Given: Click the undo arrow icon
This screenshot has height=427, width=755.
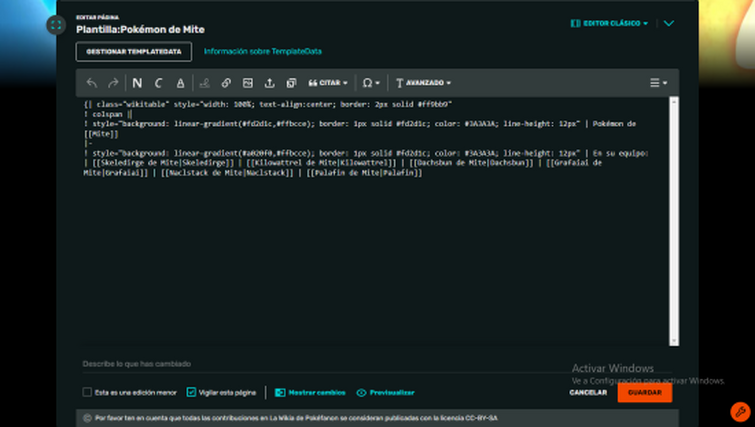Looking at the screenshot, I should coord(91,83).
